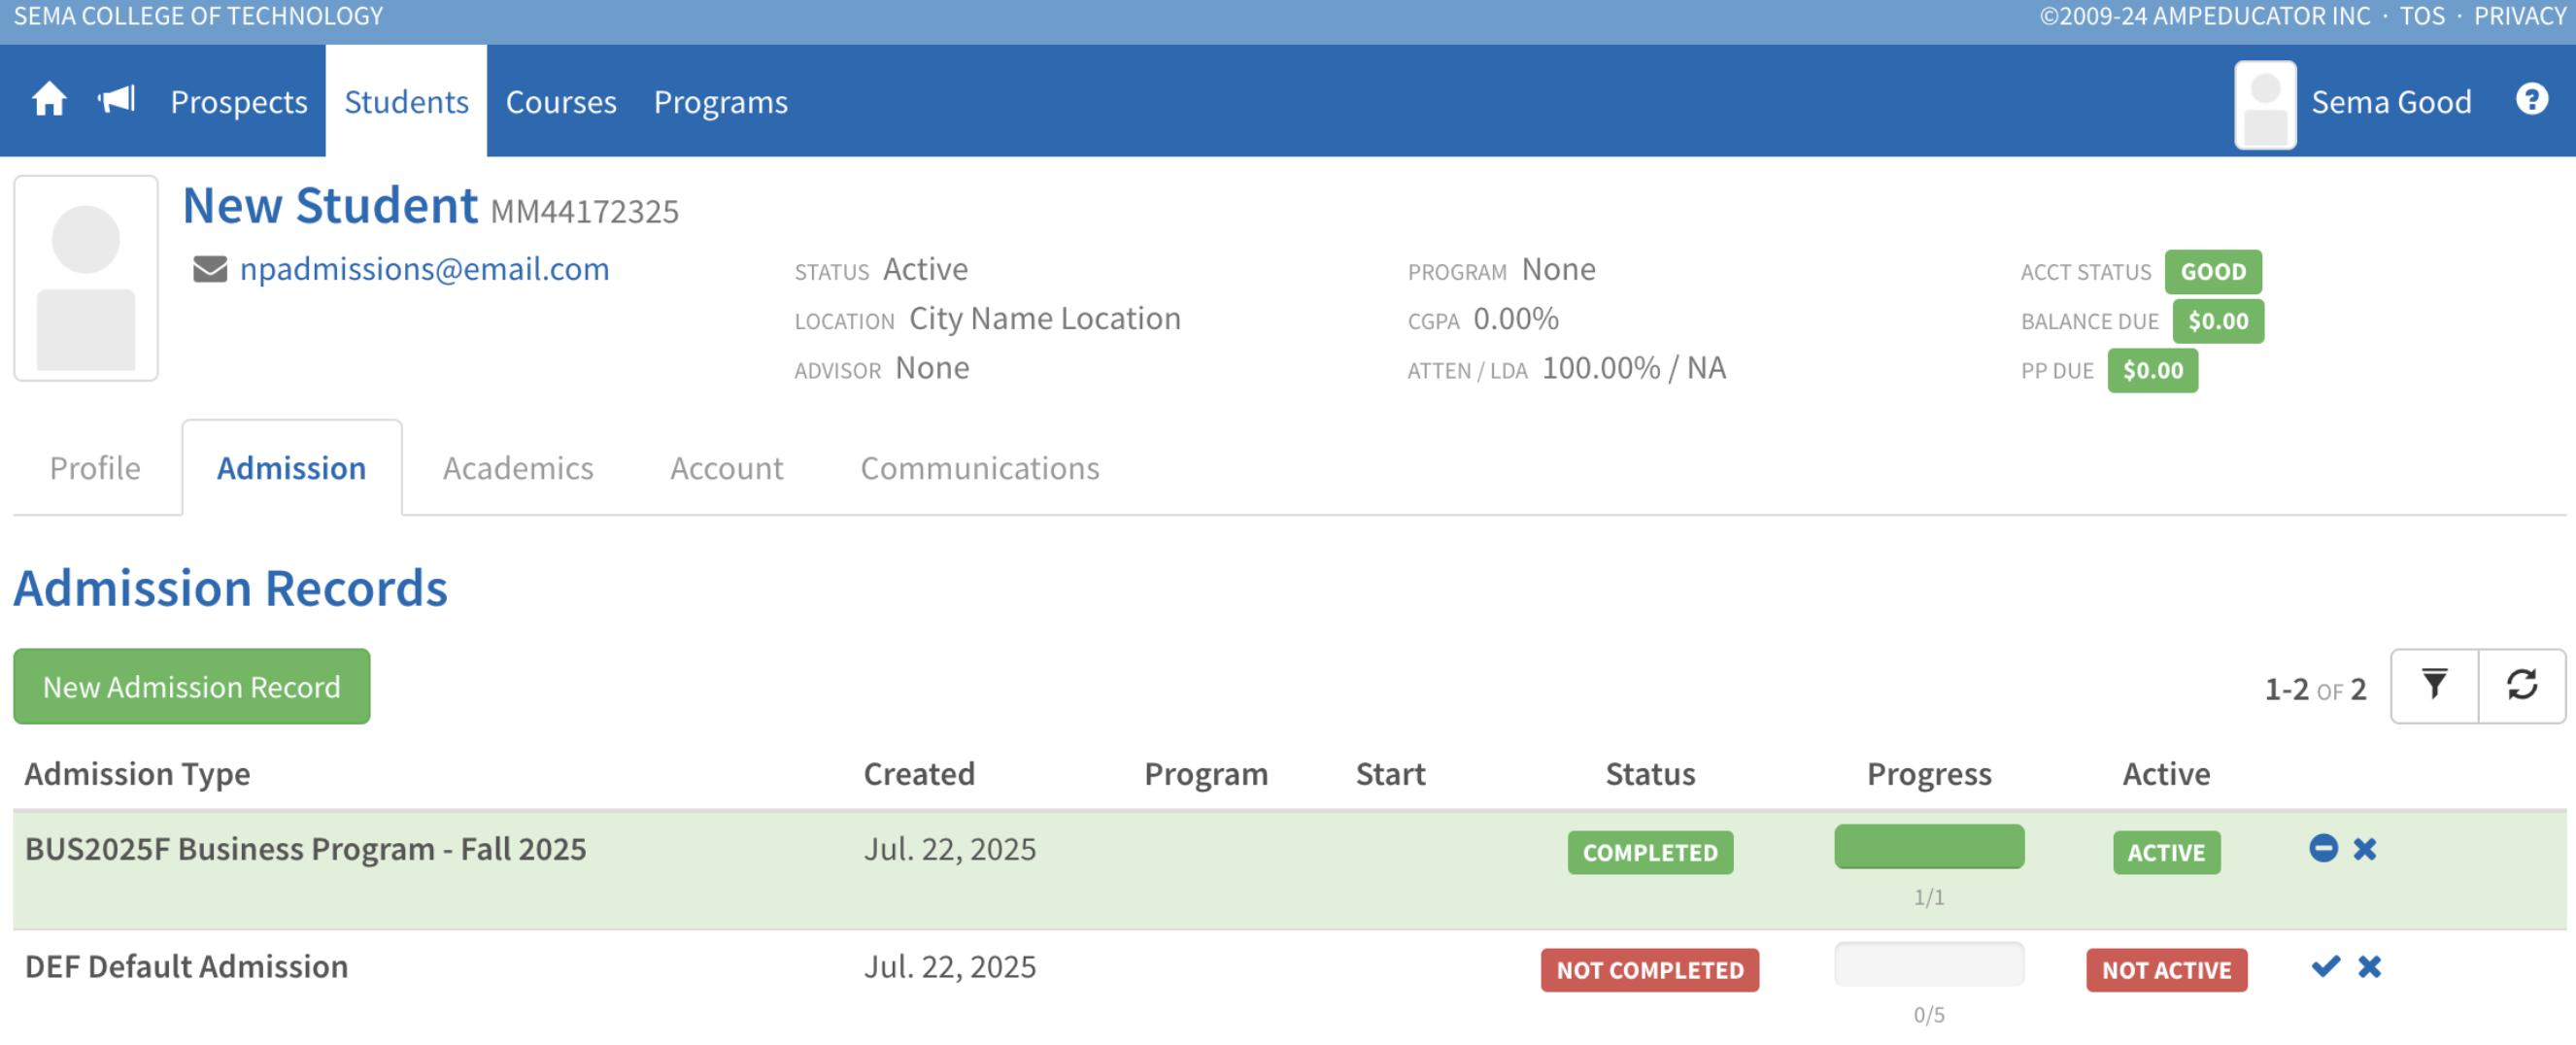Click the envelope icon beside the email

pyautogui.click(x=210, y=270)
